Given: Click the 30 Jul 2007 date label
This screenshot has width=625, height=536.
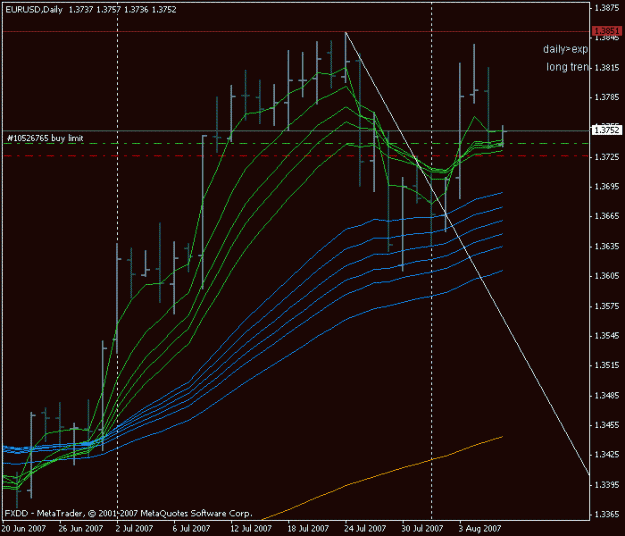Looking at the screenshot, I should tap(423, 529).
